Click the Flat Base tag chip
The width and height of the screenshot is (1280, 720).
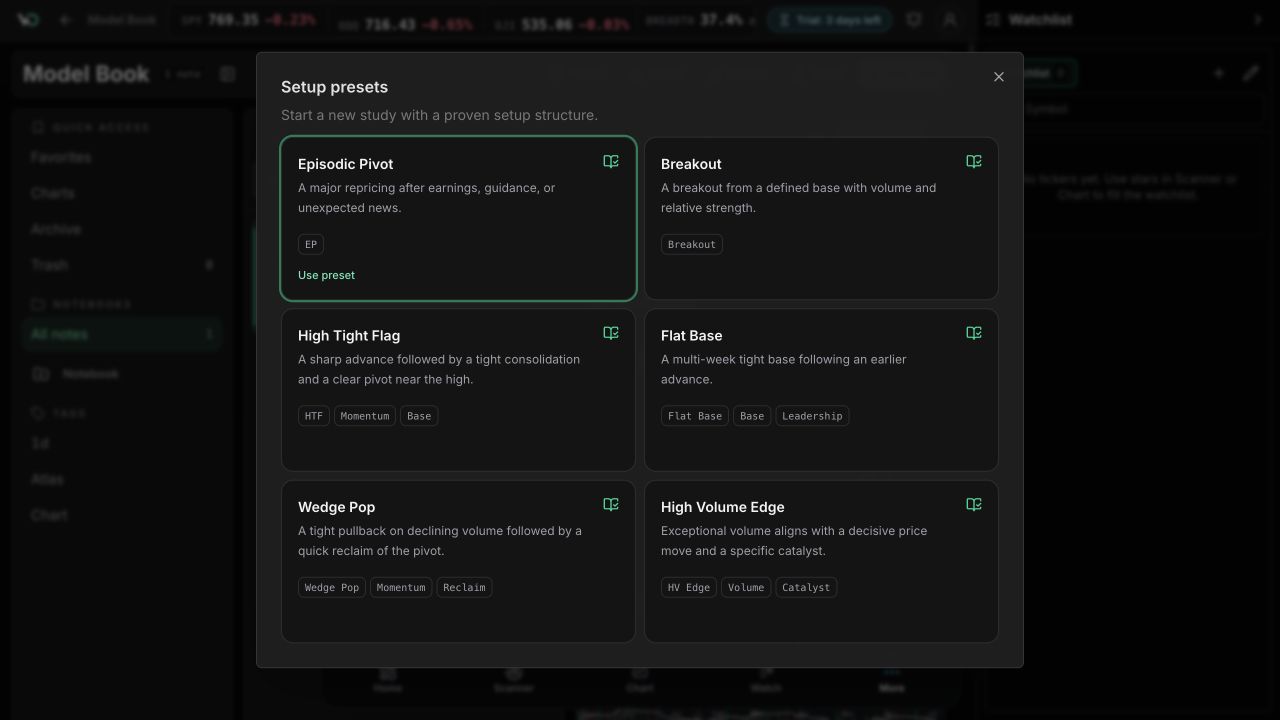coord(695,416)
